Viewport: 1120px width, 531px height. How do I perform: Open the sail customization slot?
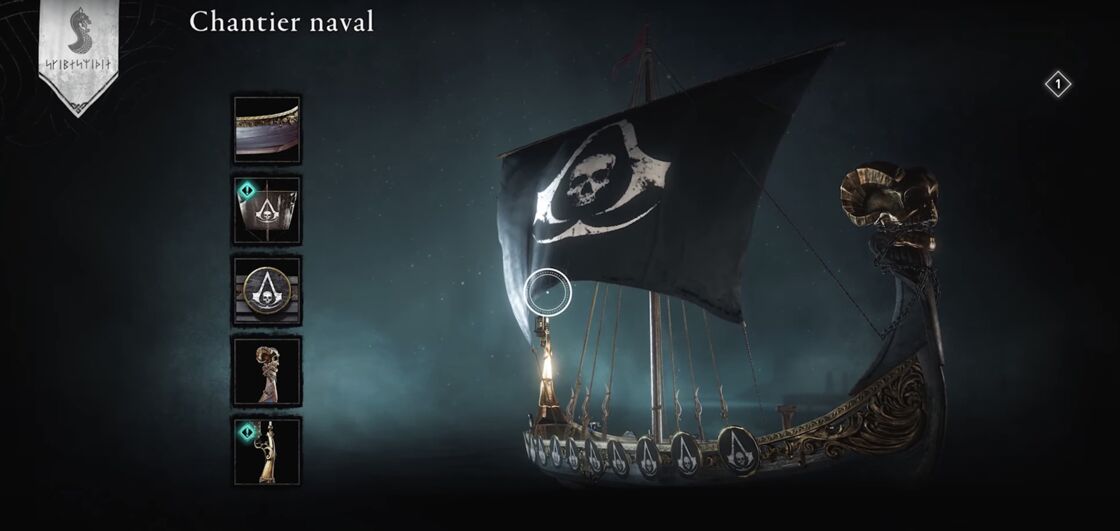tap(267, 210)
